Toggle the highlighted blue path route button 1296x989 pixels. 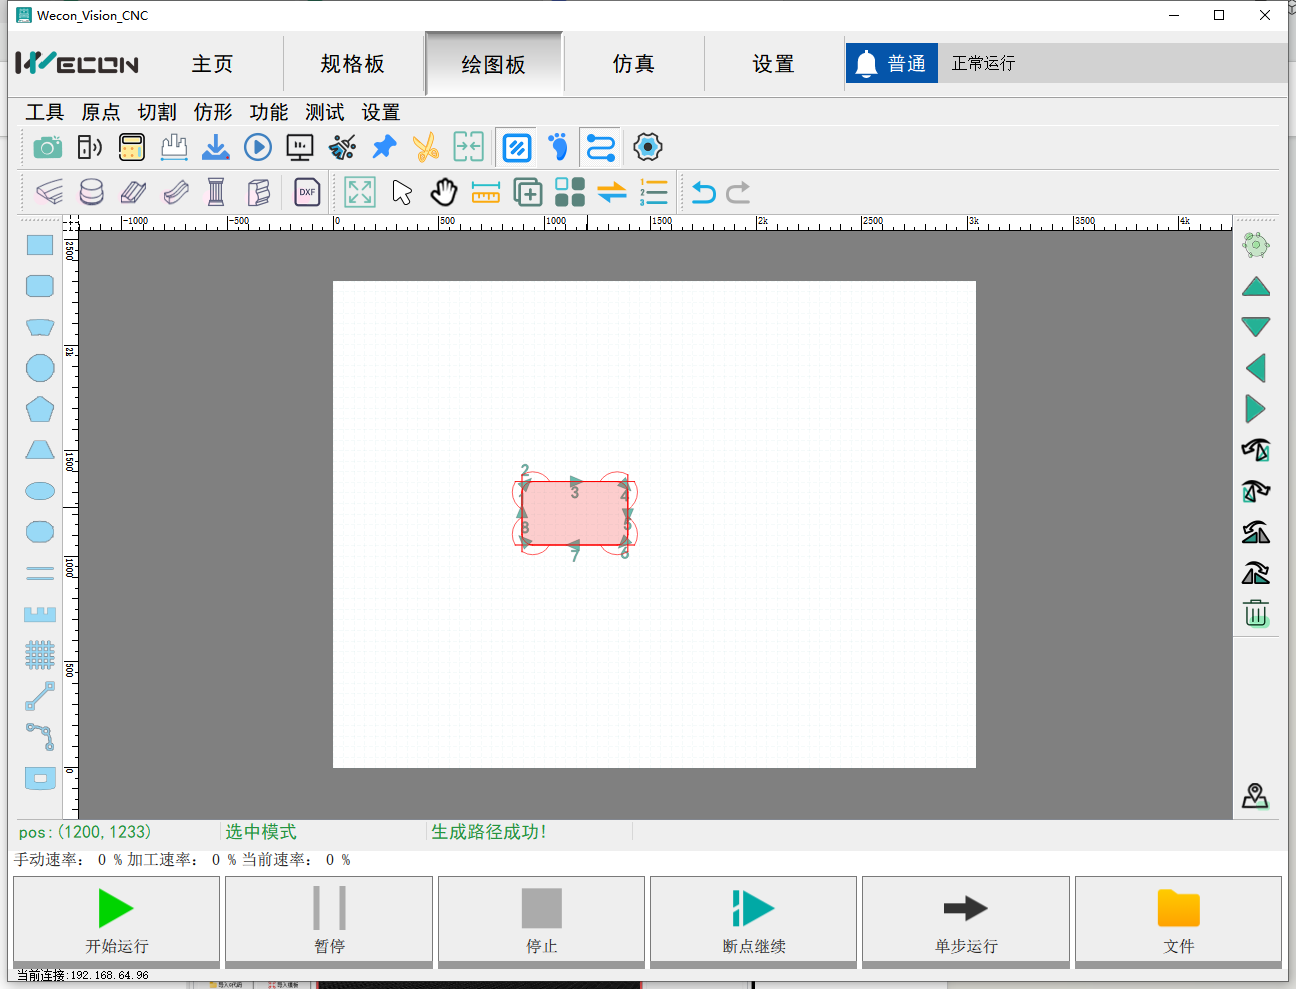600,148
